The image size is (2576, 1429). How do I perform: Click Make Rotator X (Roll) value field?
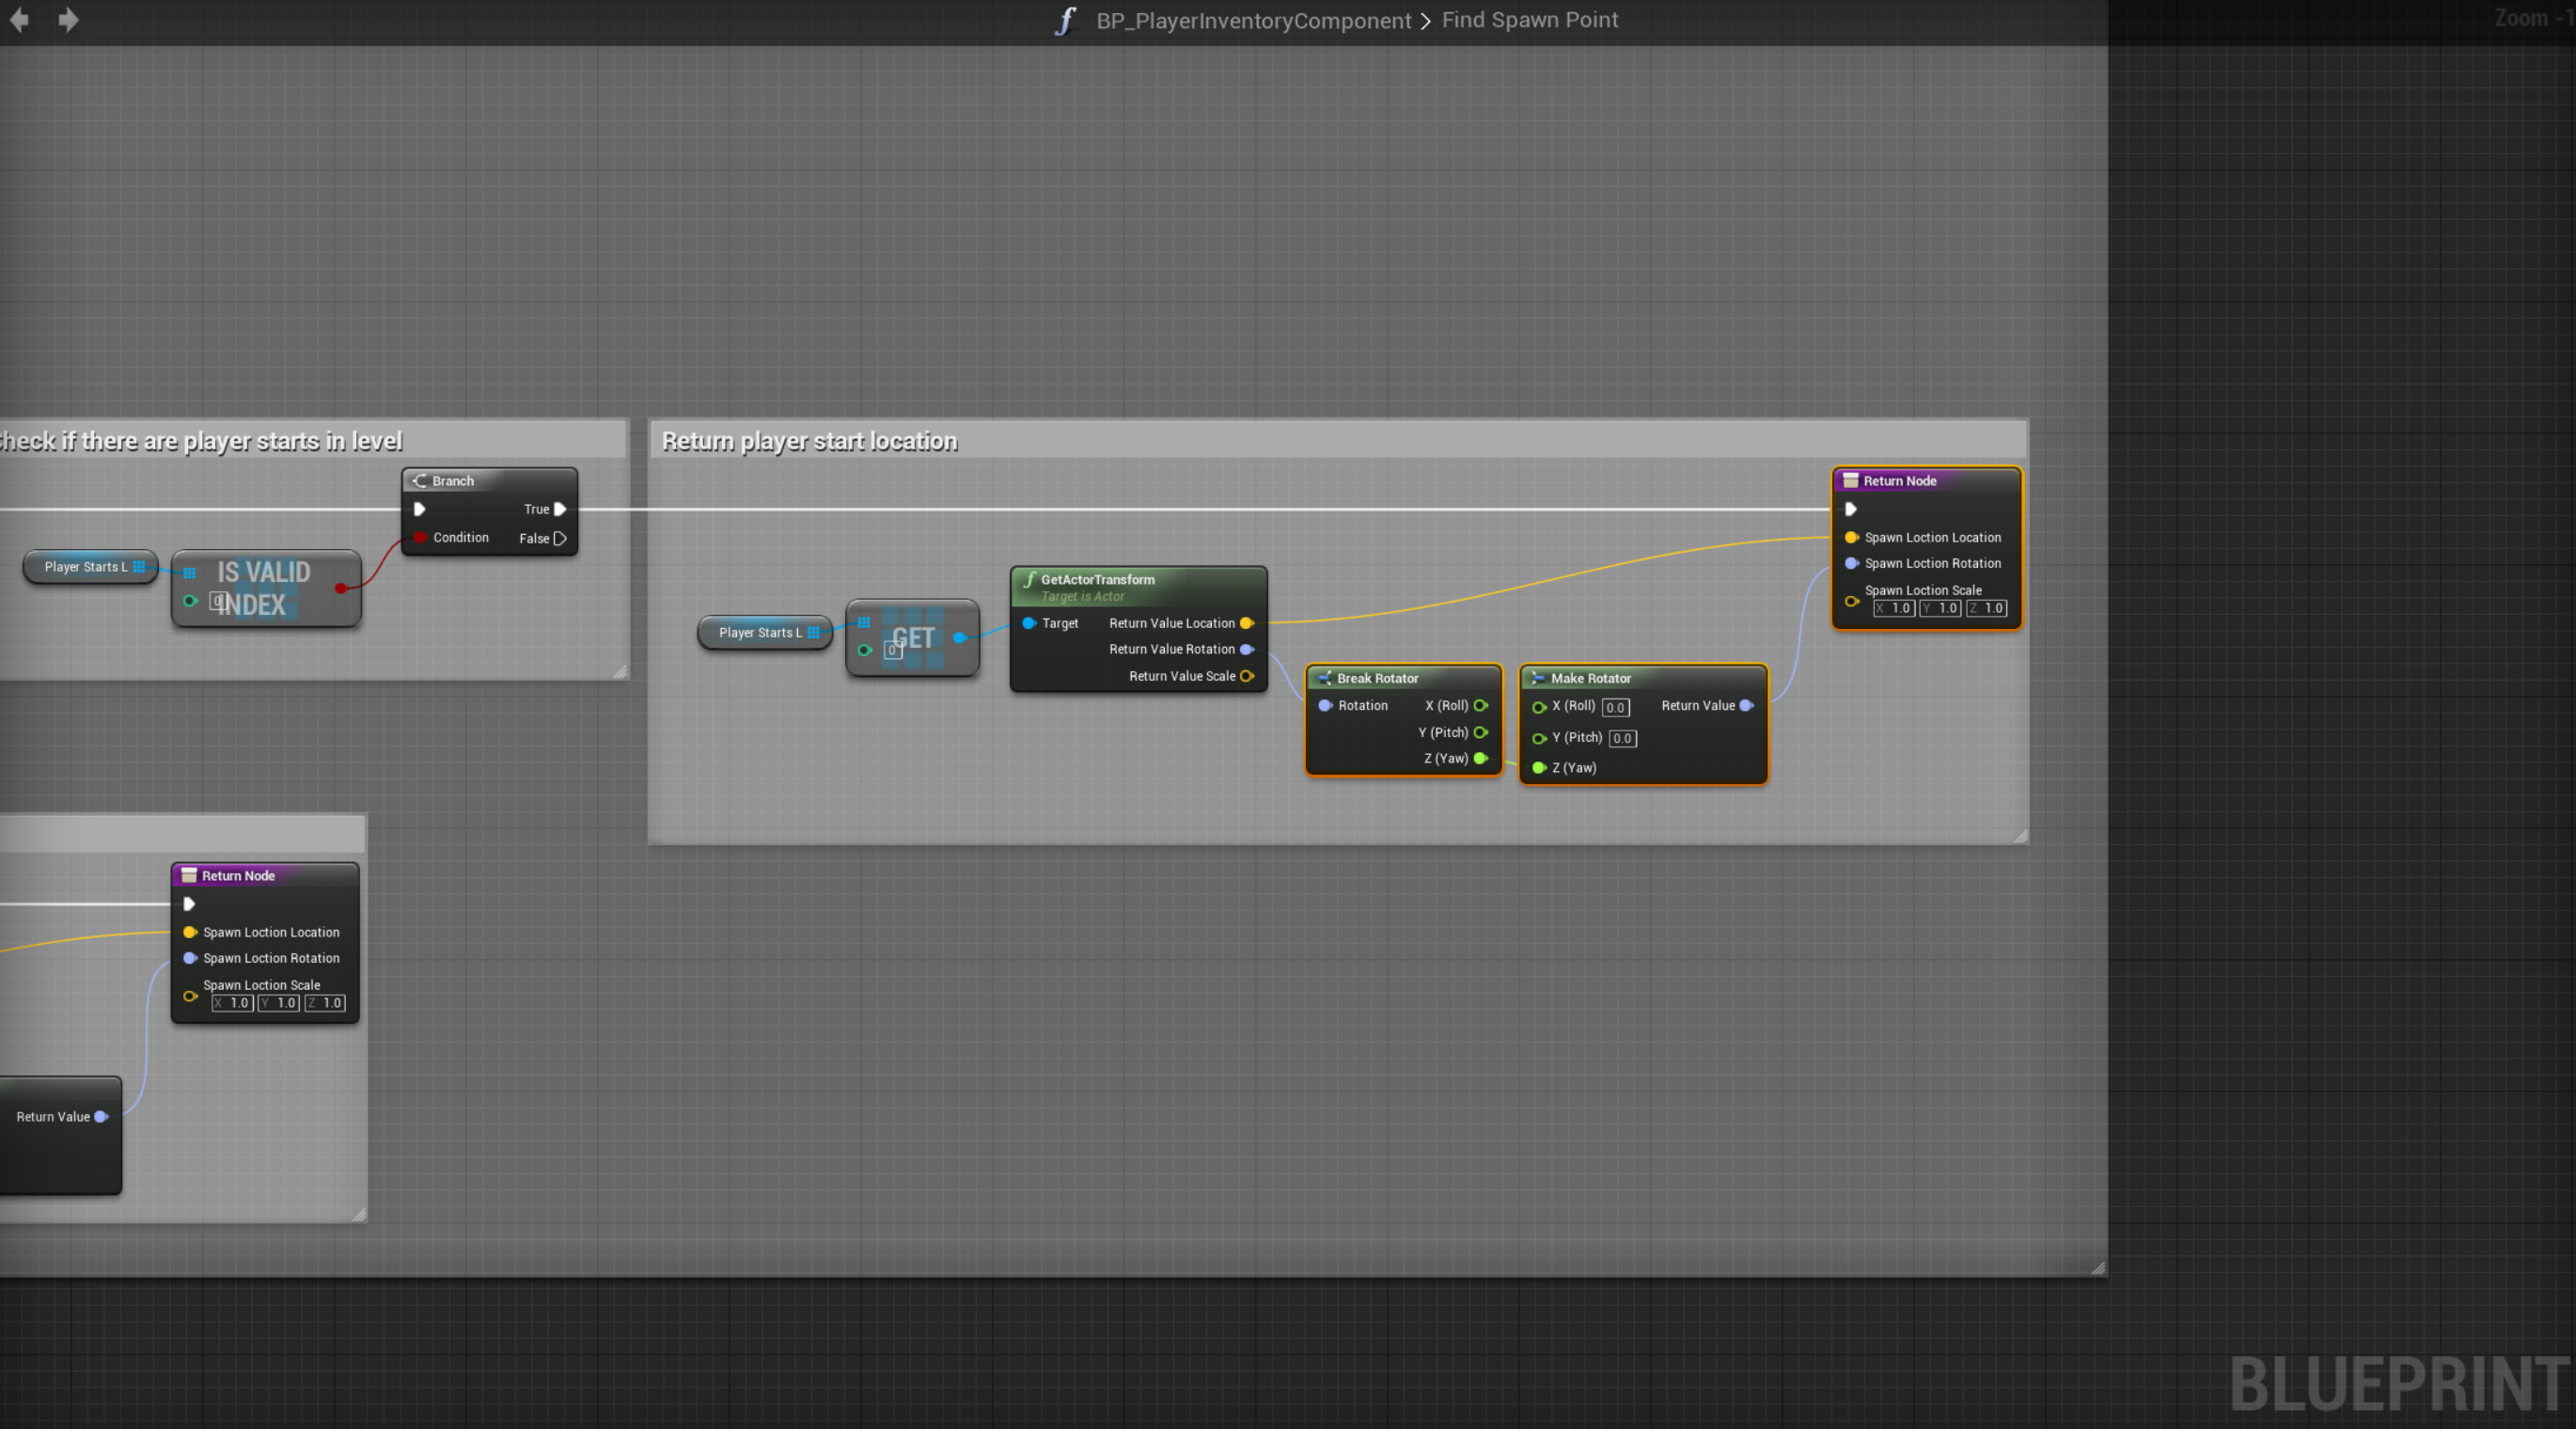[x=1615, y=708]
